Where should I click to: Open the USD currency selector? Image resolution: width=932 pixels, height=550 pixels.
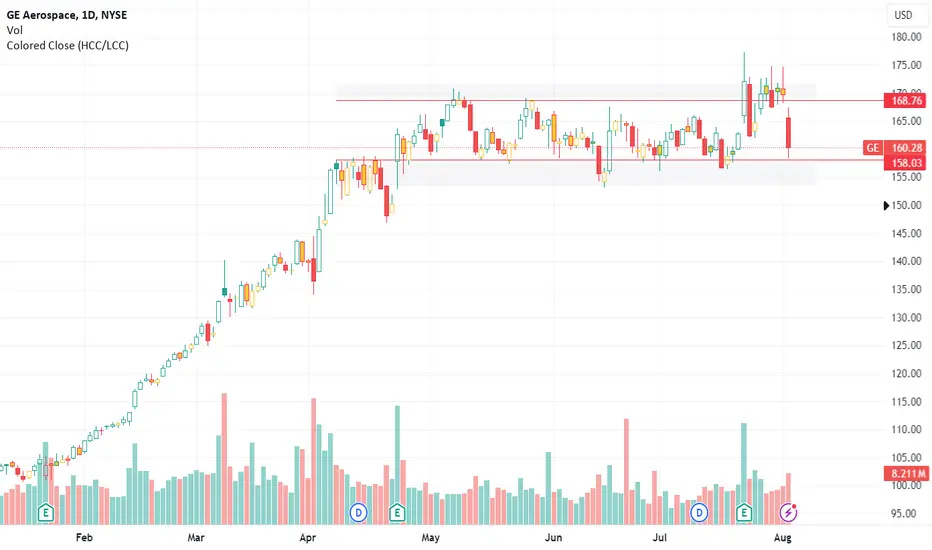point(903,15)
